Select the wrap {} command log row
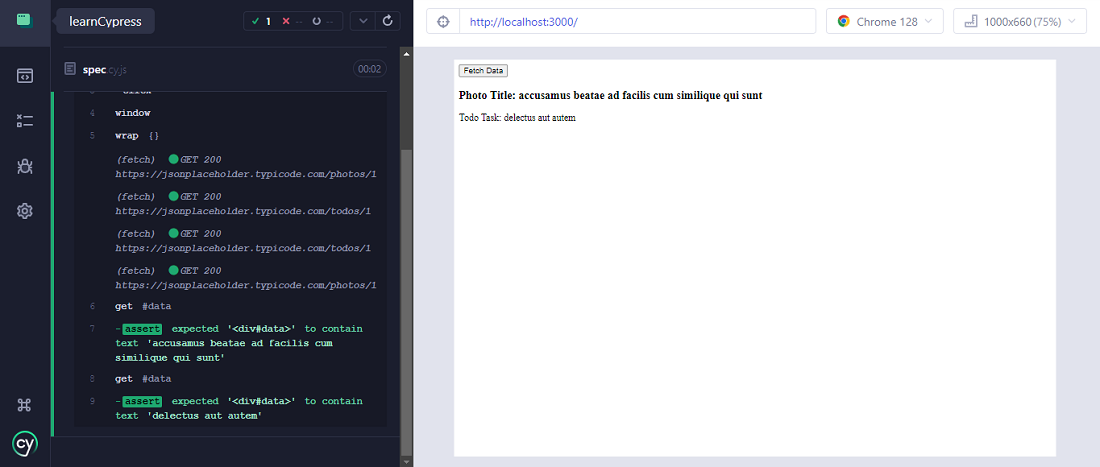The height and width of the screenshot is (467, 1100). [x=230, y=135]
